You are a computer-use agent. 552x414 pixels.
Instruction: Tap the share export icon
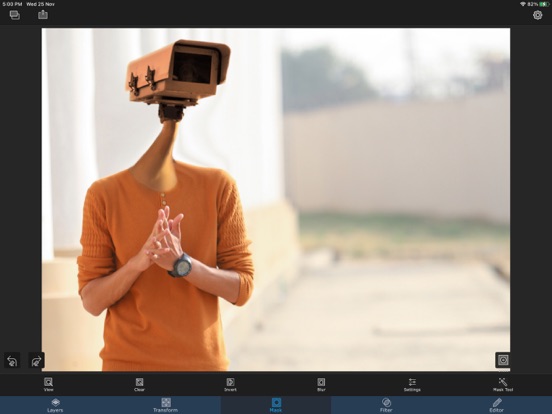coord(43,15)
